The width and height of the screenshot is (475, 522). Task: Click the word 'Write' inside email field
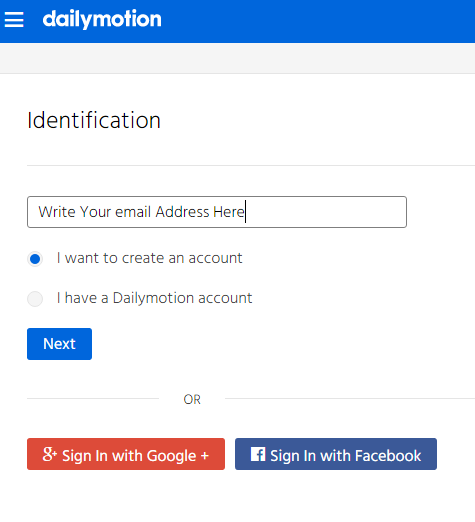click(x=57, y=212)
